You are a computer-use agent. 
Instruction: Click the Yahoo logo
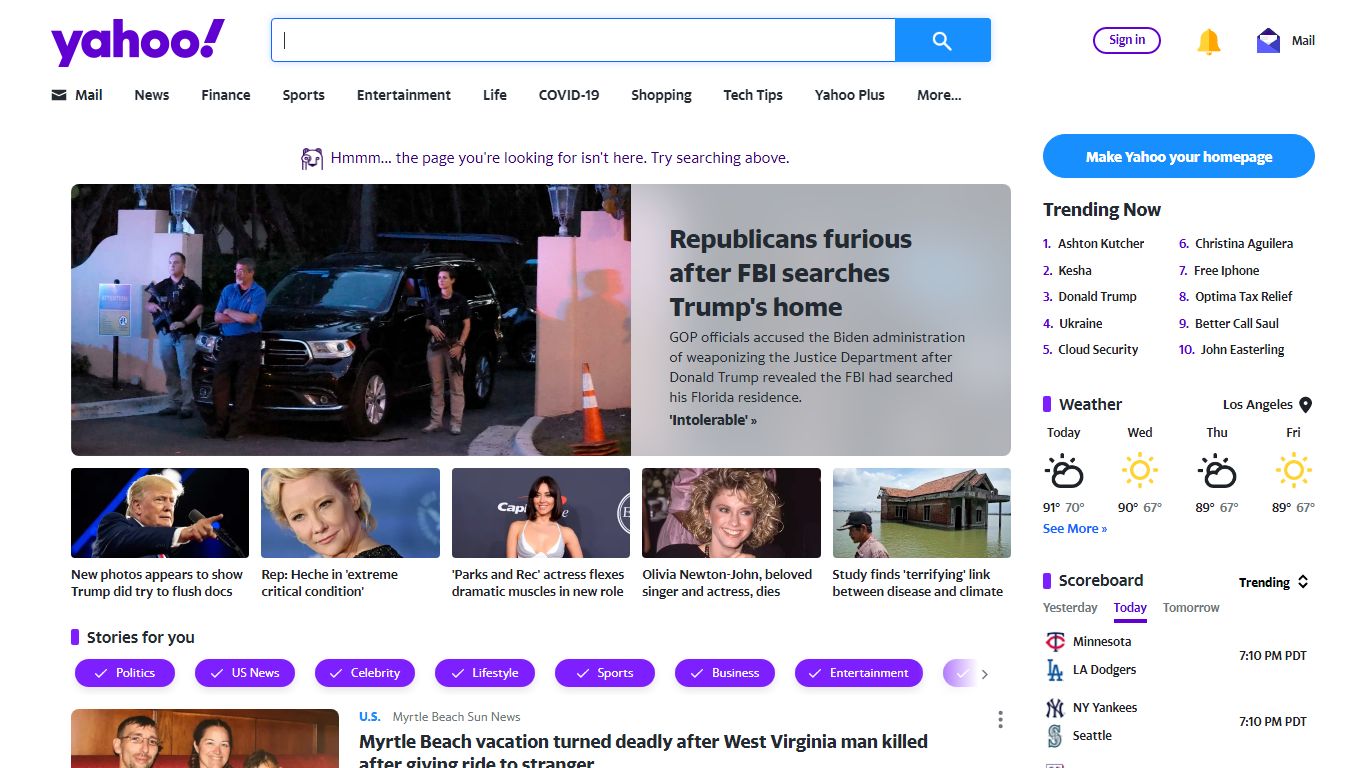[138, 42]
